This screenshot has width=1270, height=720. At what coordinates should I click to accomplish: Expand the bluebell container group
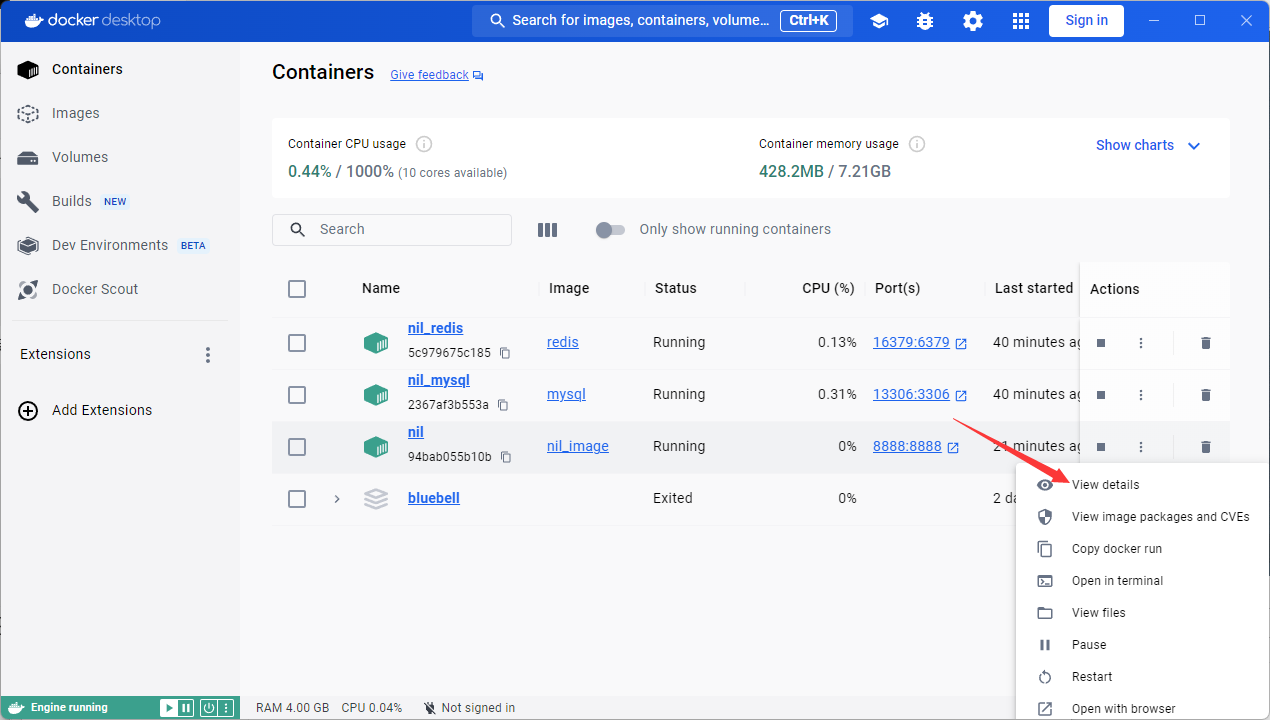(x=337, y=499)
